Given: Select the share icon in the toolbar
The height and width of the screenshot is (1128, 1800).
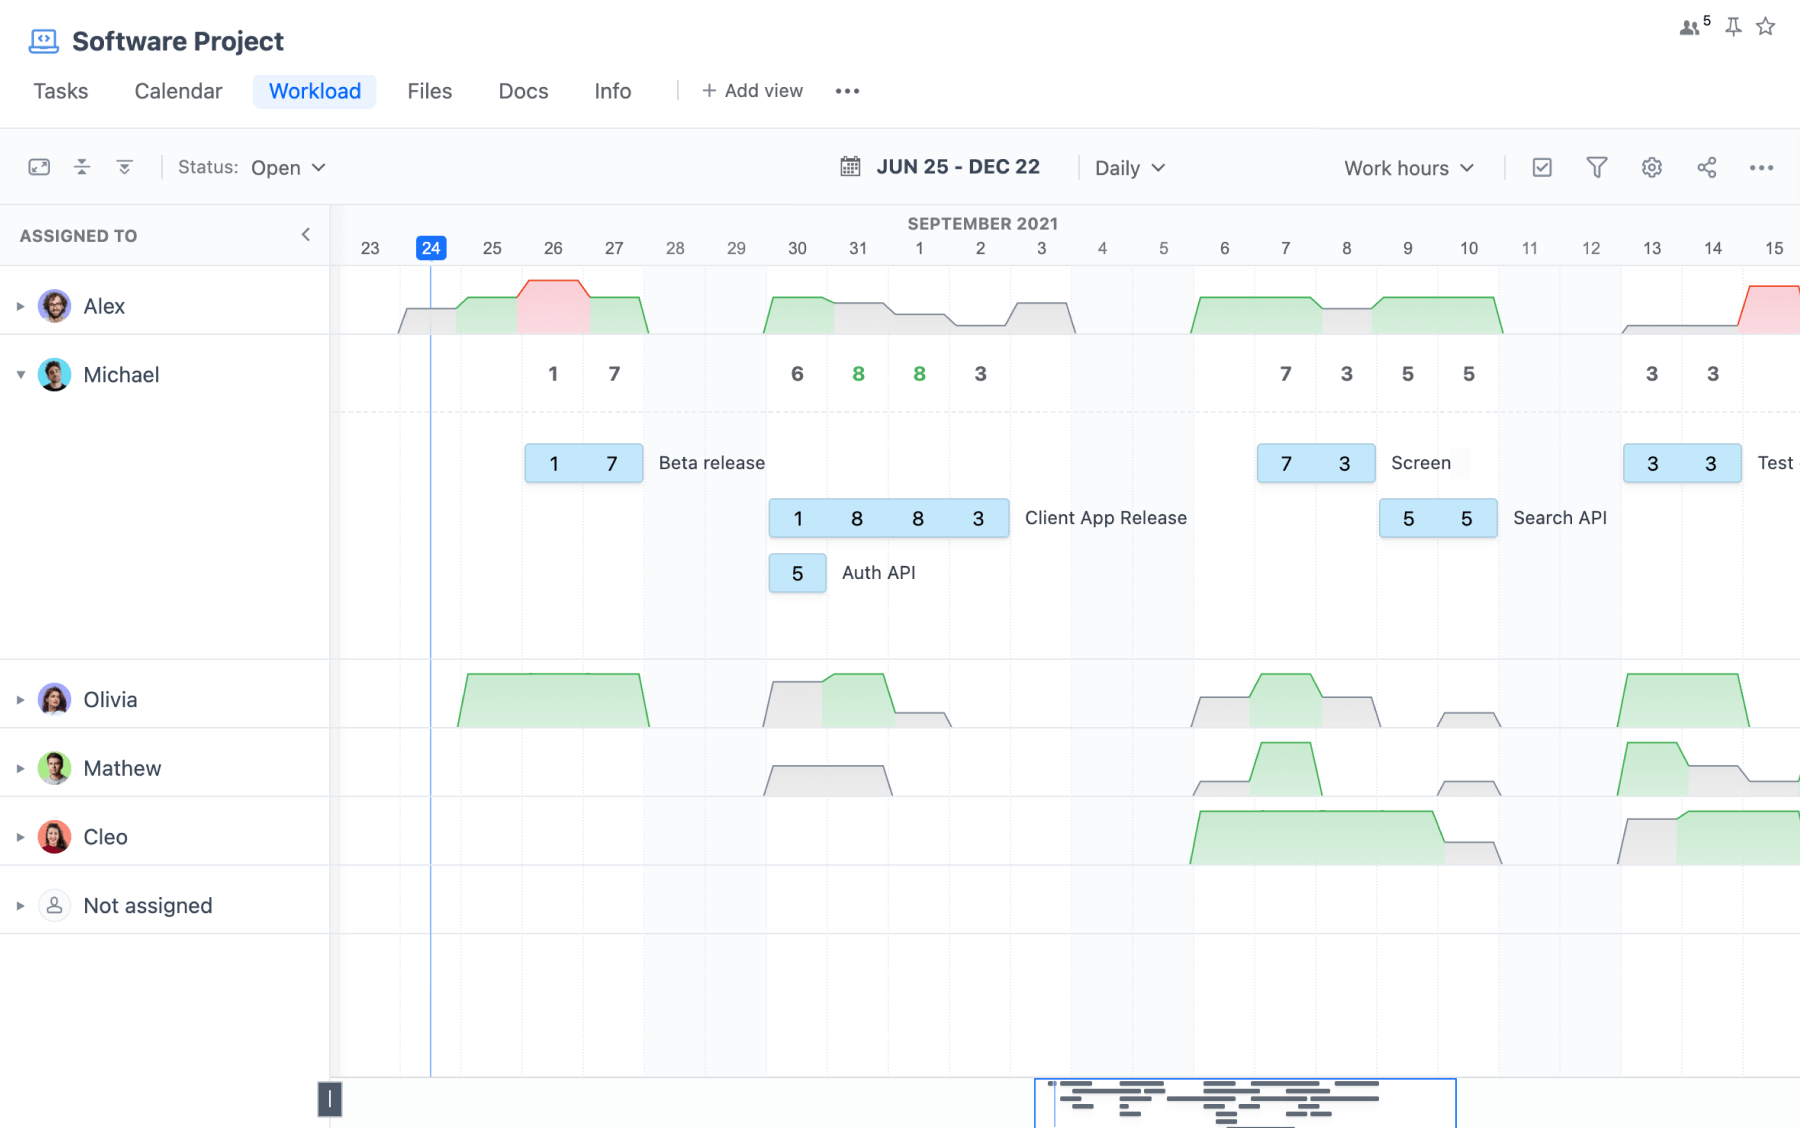Looking at the screenshot, I should click(x=1707, y=167).
